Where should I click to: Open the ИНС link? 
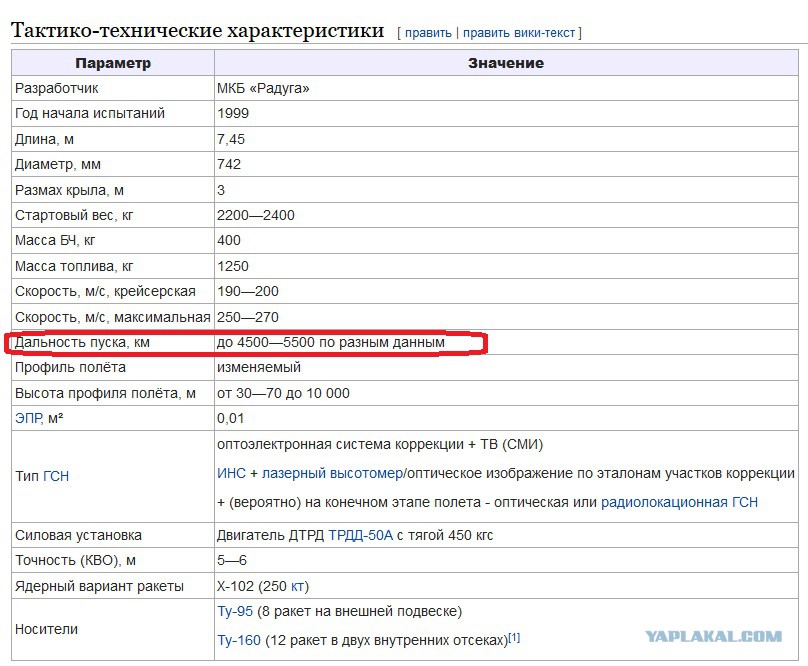(231, 473)
